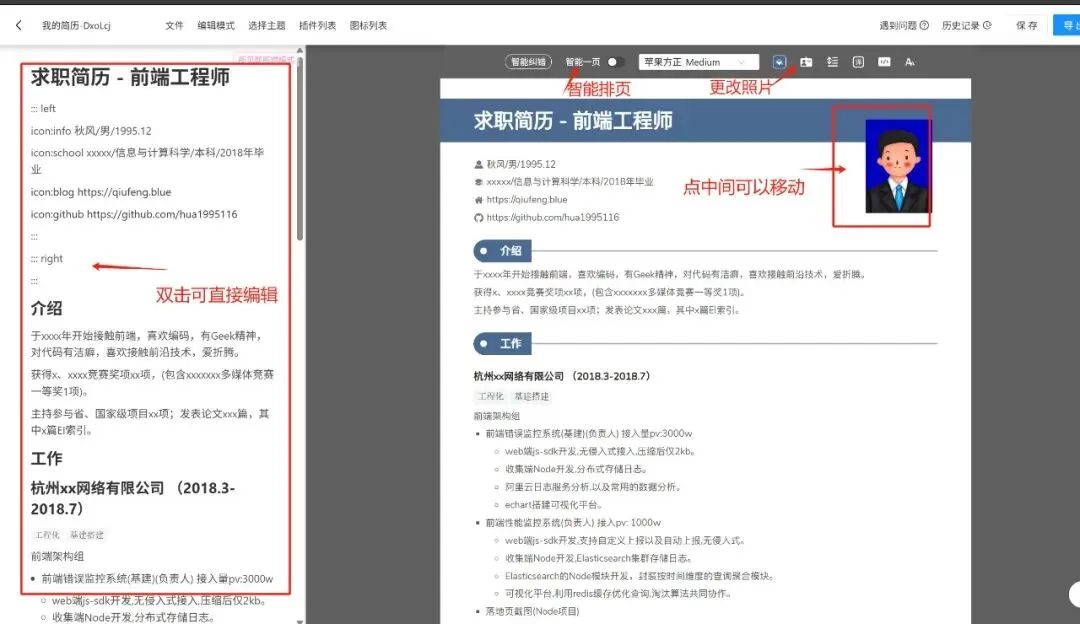1080x624 pixels.
Task: Open the github.com/hua1995116 link in the preview
Action: point(552,218)
